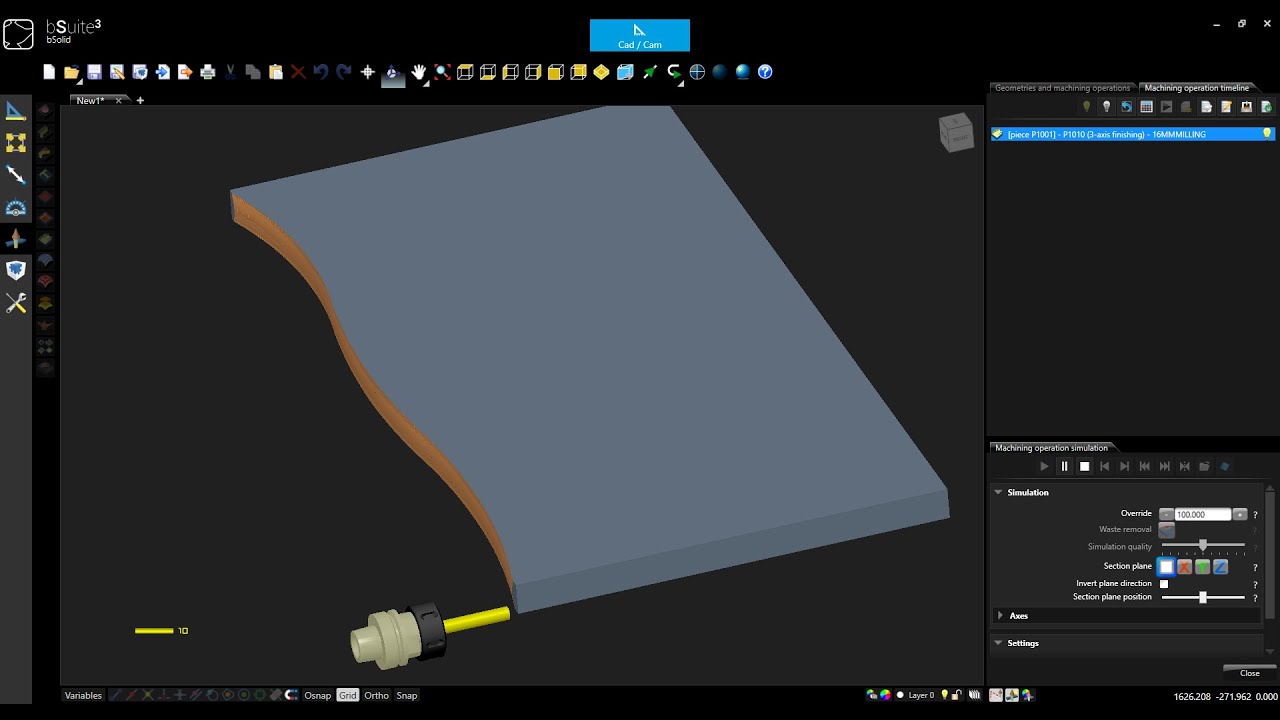Expand the Axes section
1280x720 pixels.
tap(1000, 616)
